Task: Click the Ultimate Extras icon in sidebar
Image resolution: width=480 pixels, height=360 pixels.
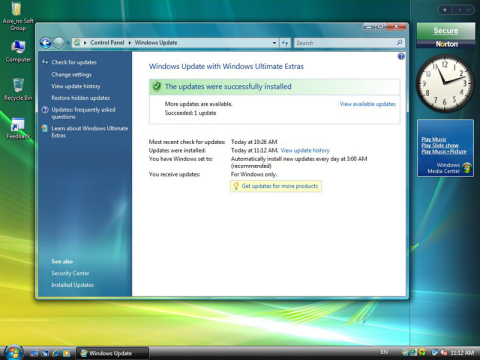Action: [45, 128]
